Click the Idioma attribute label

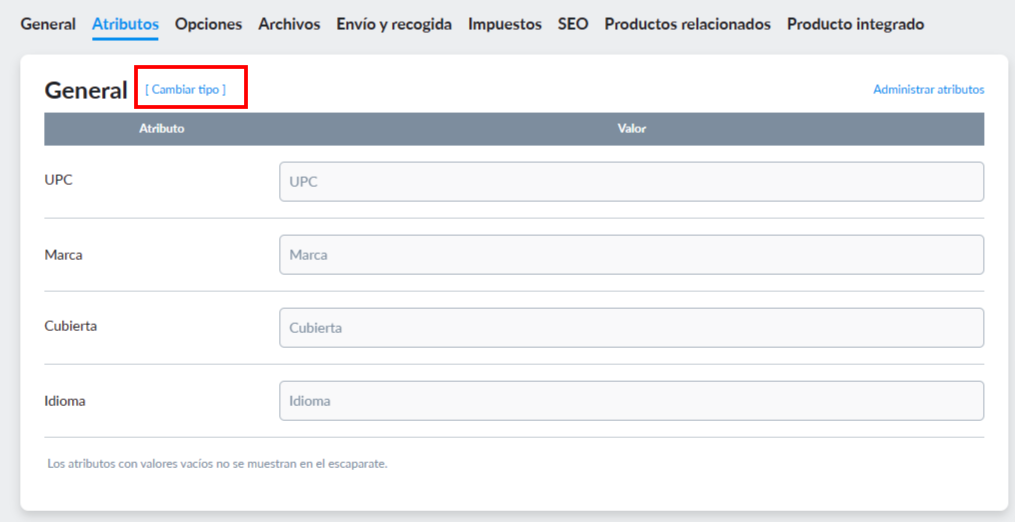pyautogui.click(x=65, y=401)
